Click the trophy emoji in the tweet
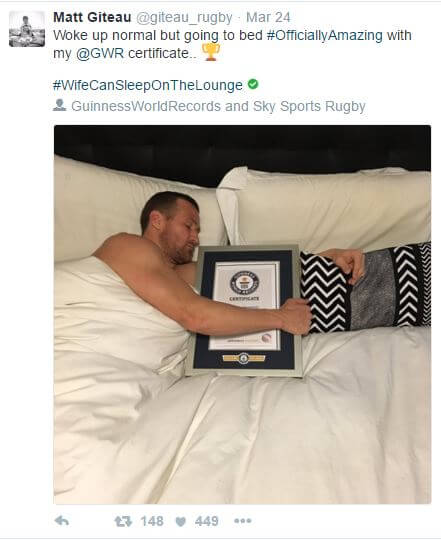441x540 pixels. pyautogui.click(x=211, y=52)
